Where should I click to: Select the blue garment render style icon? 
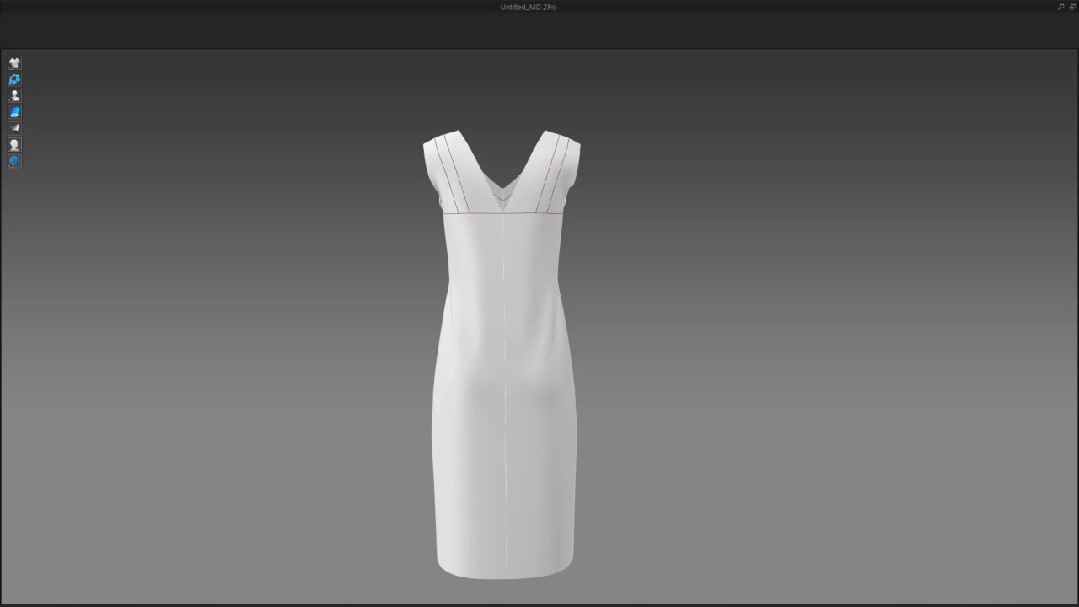(14, 111)
